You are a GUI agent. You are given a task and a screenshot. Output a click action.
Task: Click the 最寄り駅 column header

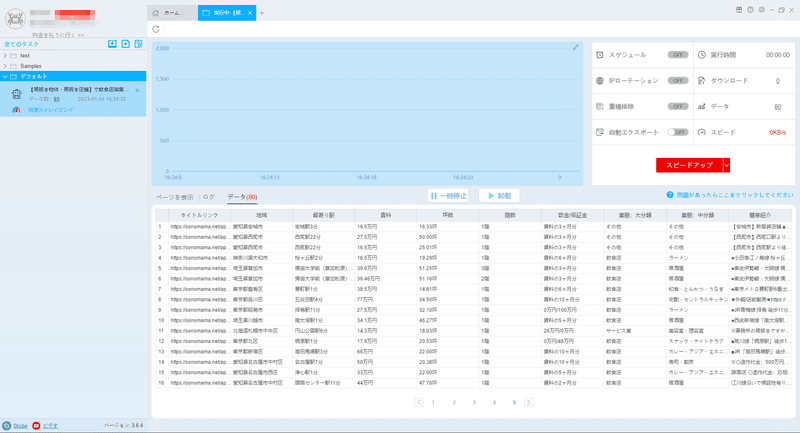click(x=323, y=215)
